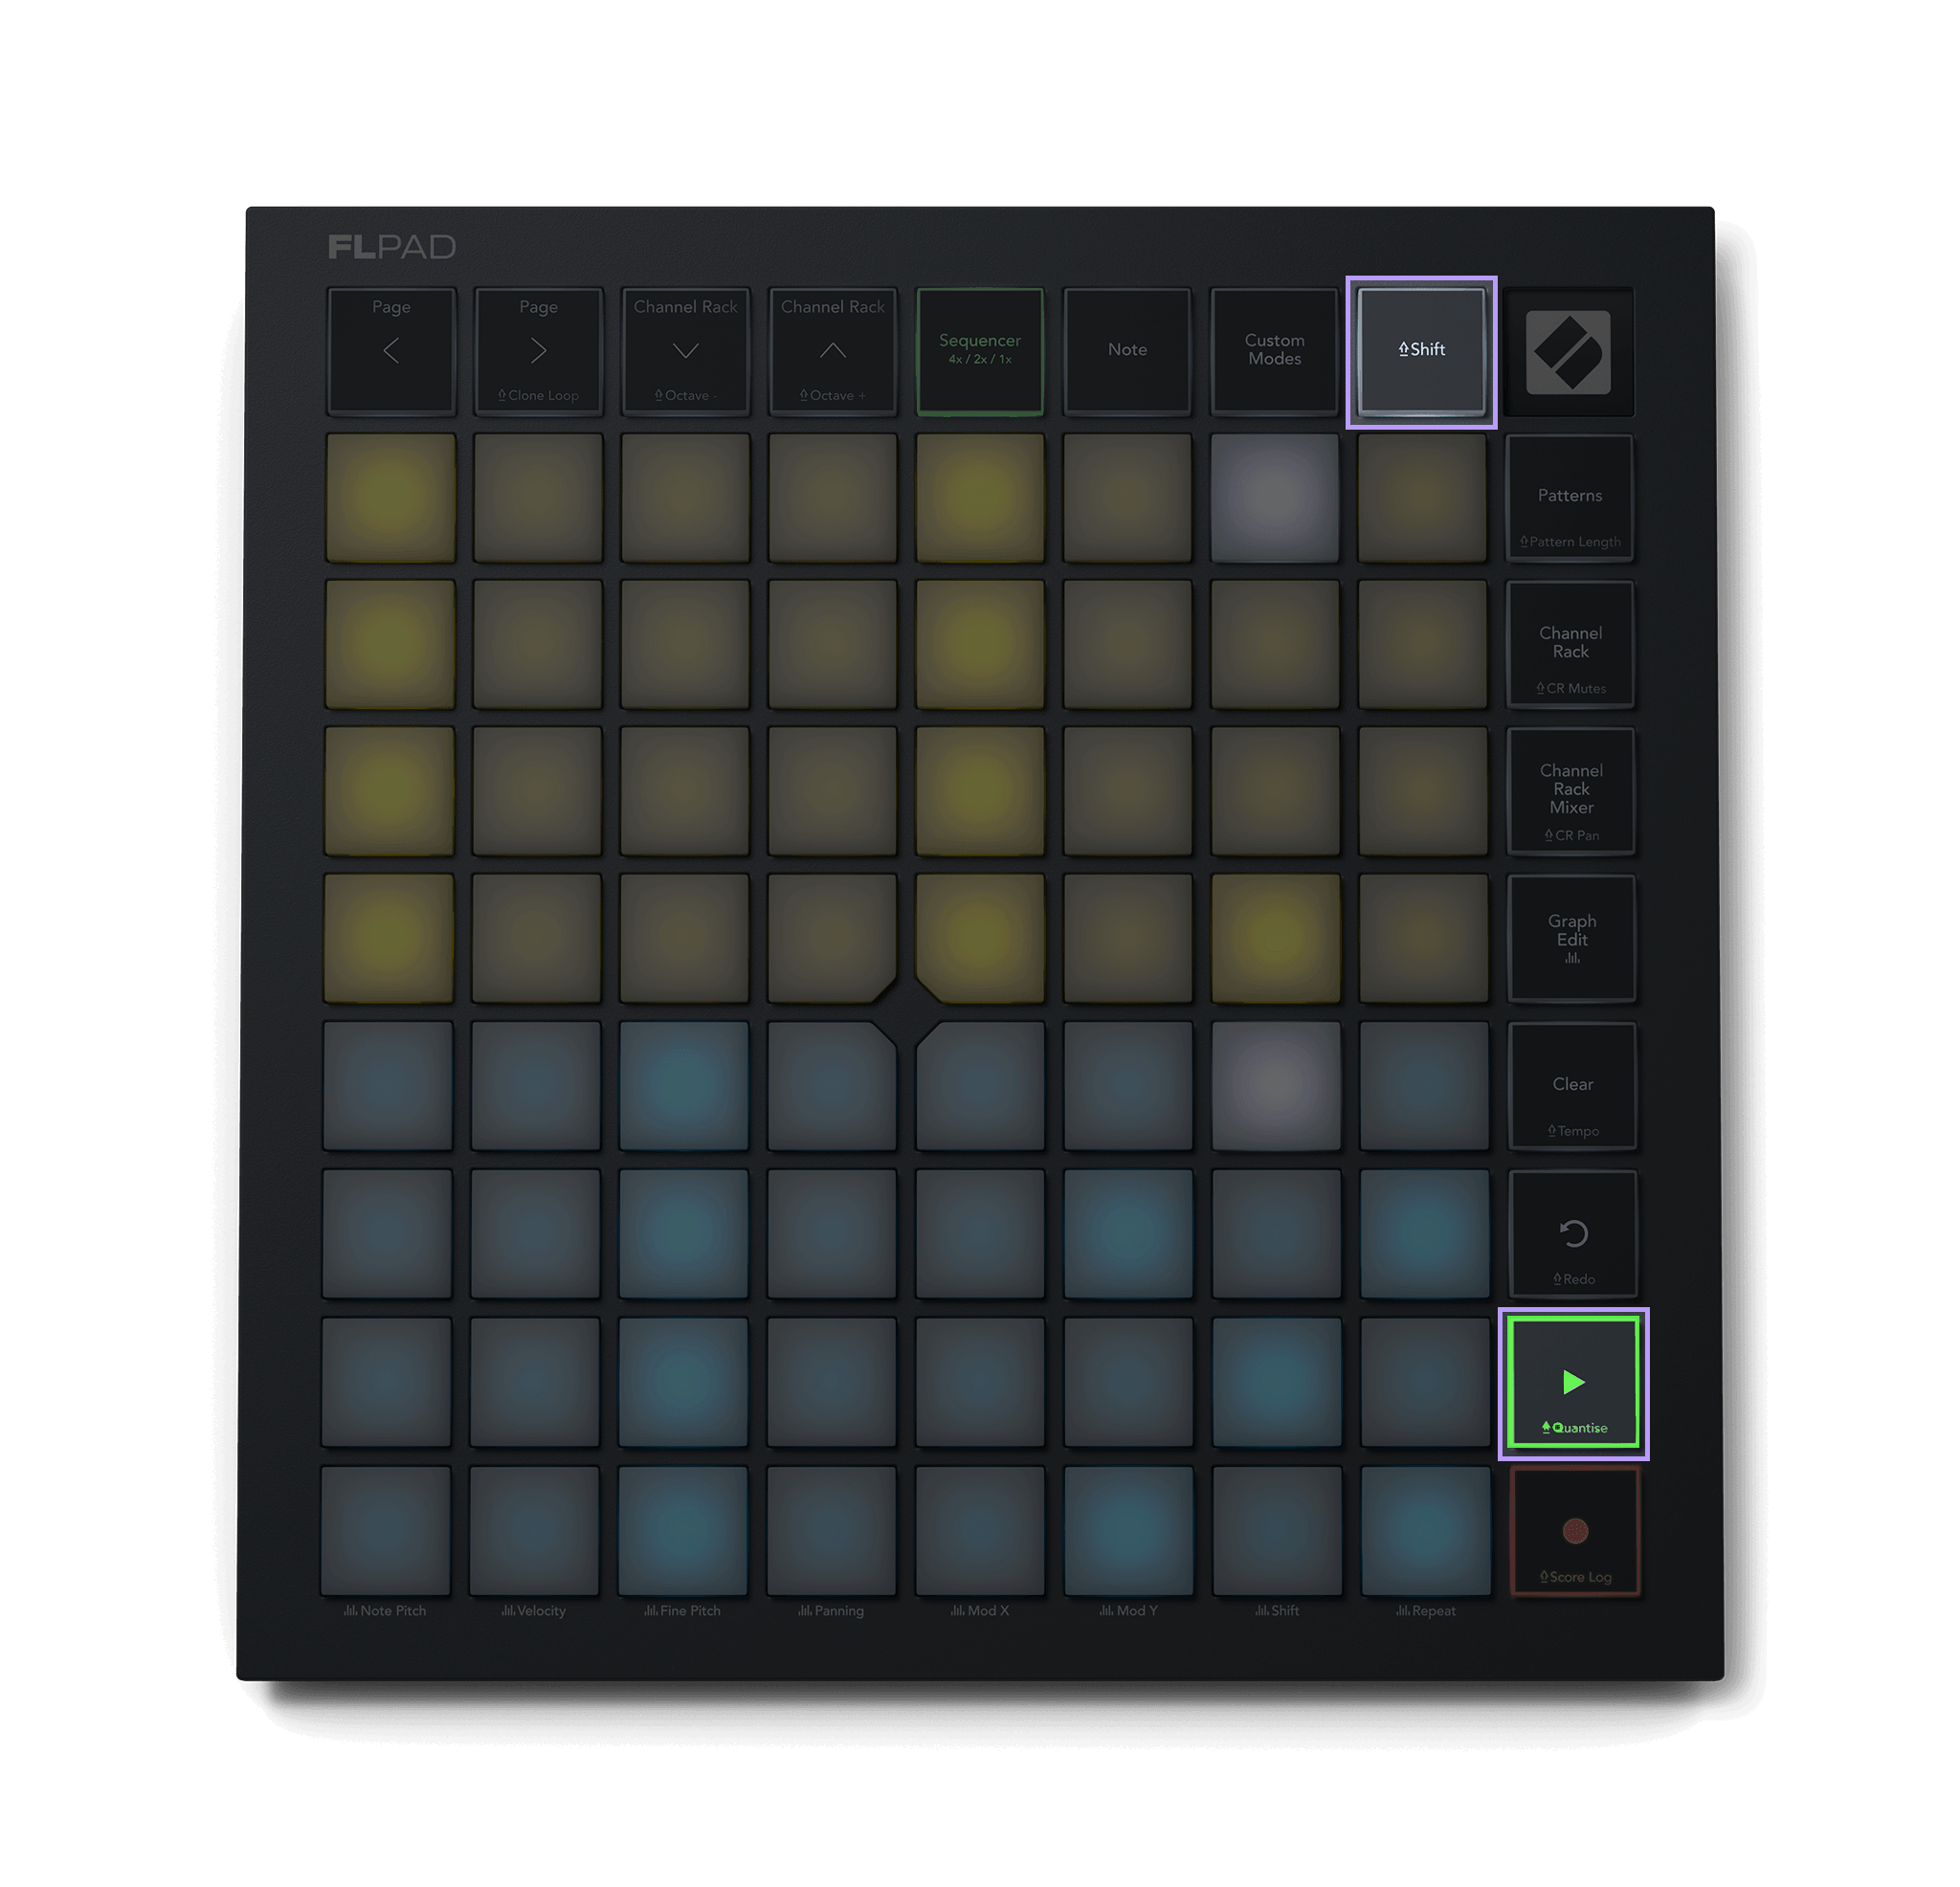
Task: Tap yellow pad directly below Note button
Action: pos(1128,497)
